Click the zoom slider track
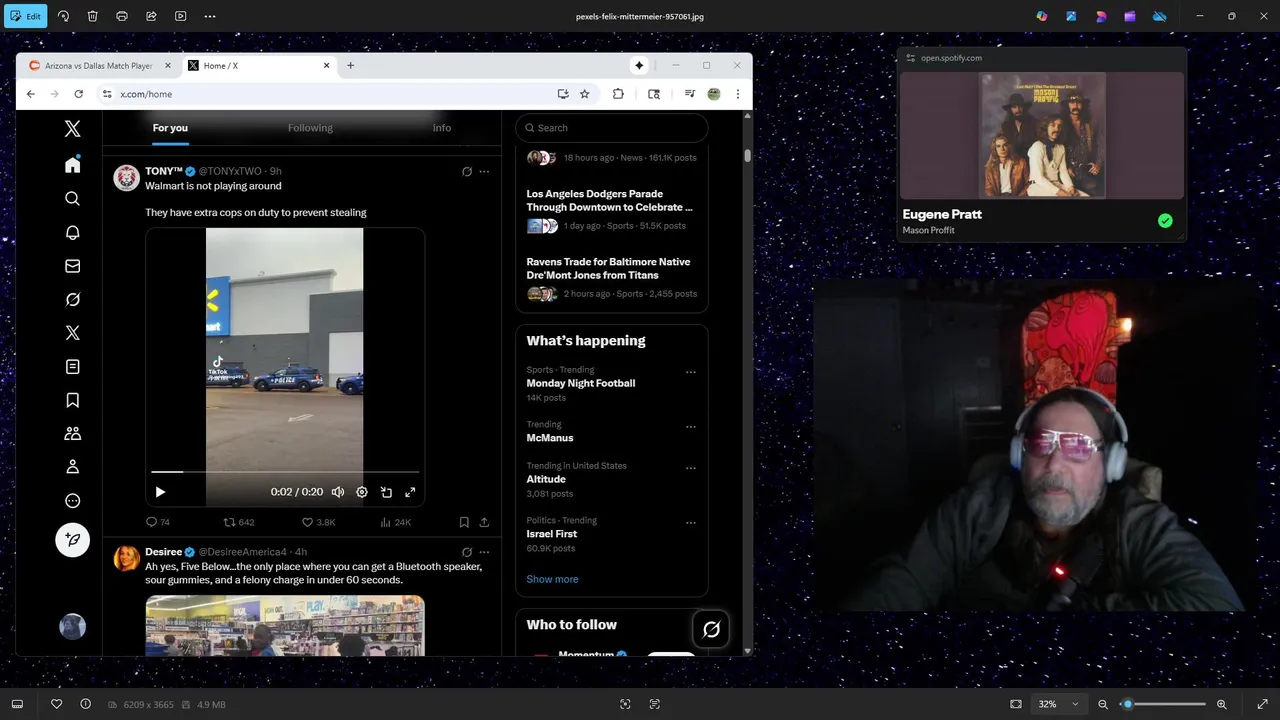1280x720 pixels. click(x=1162, y=704)
